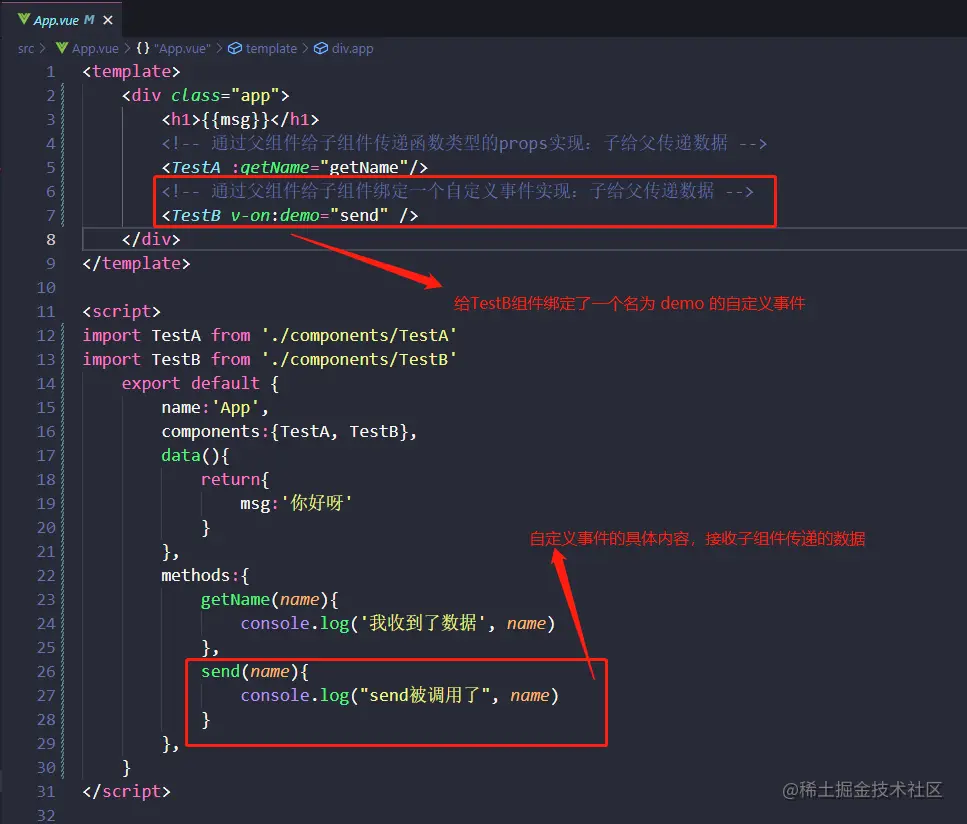Select the div.app breadcrumb item
Image resolution: width=967 pixels, height=824 pixels.
(x=352, y=48)
